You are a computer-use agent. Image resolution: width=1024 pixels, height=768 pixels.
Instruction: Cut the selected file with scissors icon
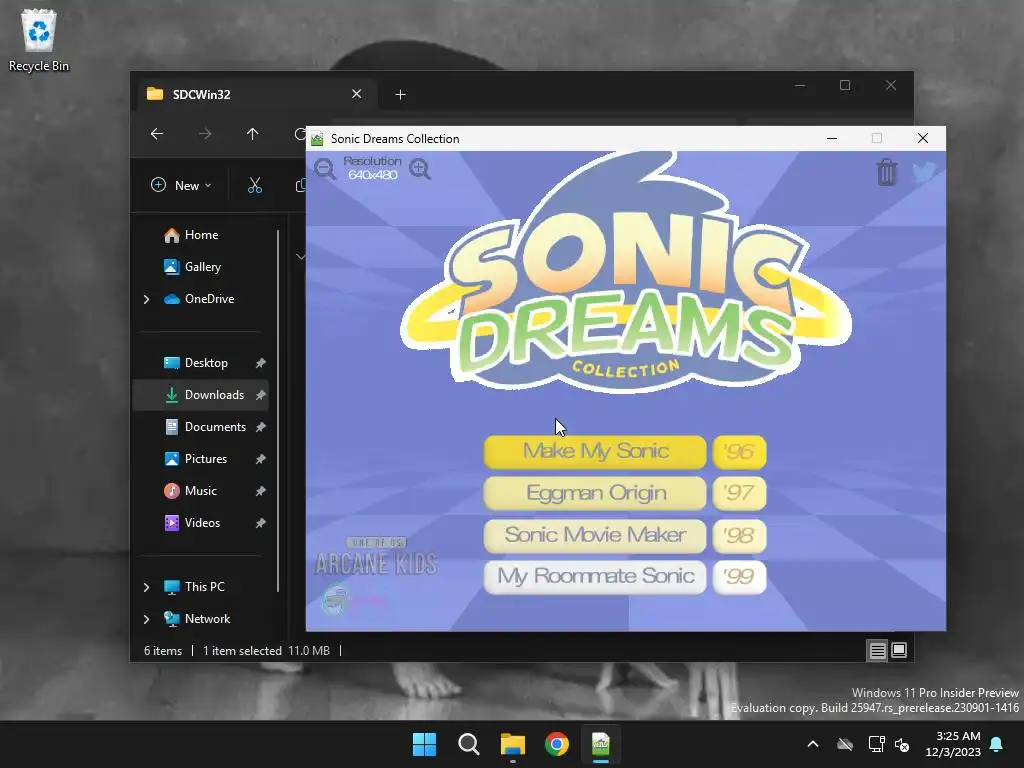[255, 185]
